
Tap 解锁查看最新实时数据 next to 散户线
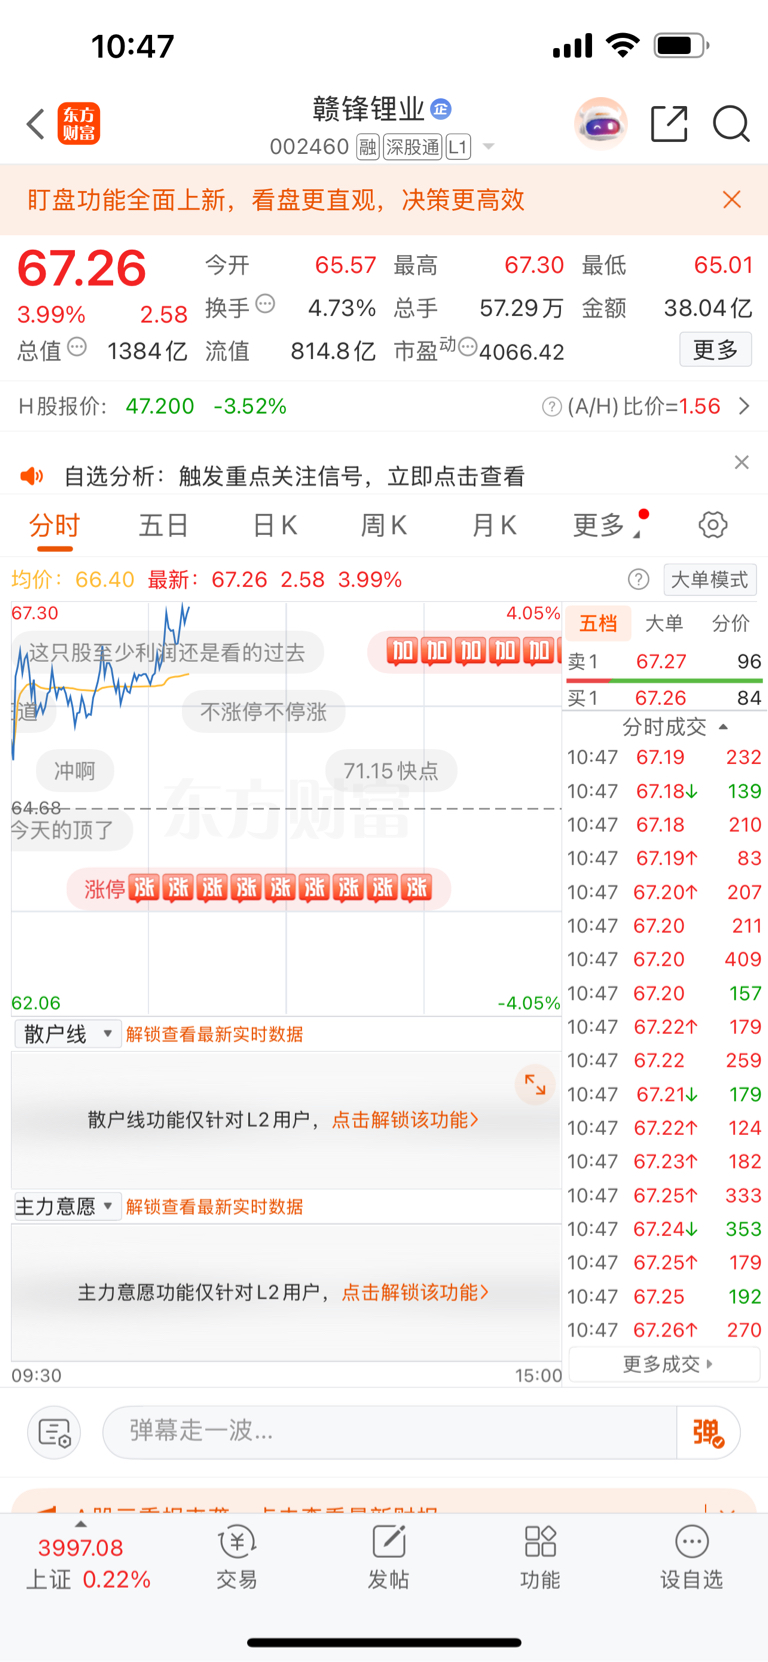click(215, 1034)
